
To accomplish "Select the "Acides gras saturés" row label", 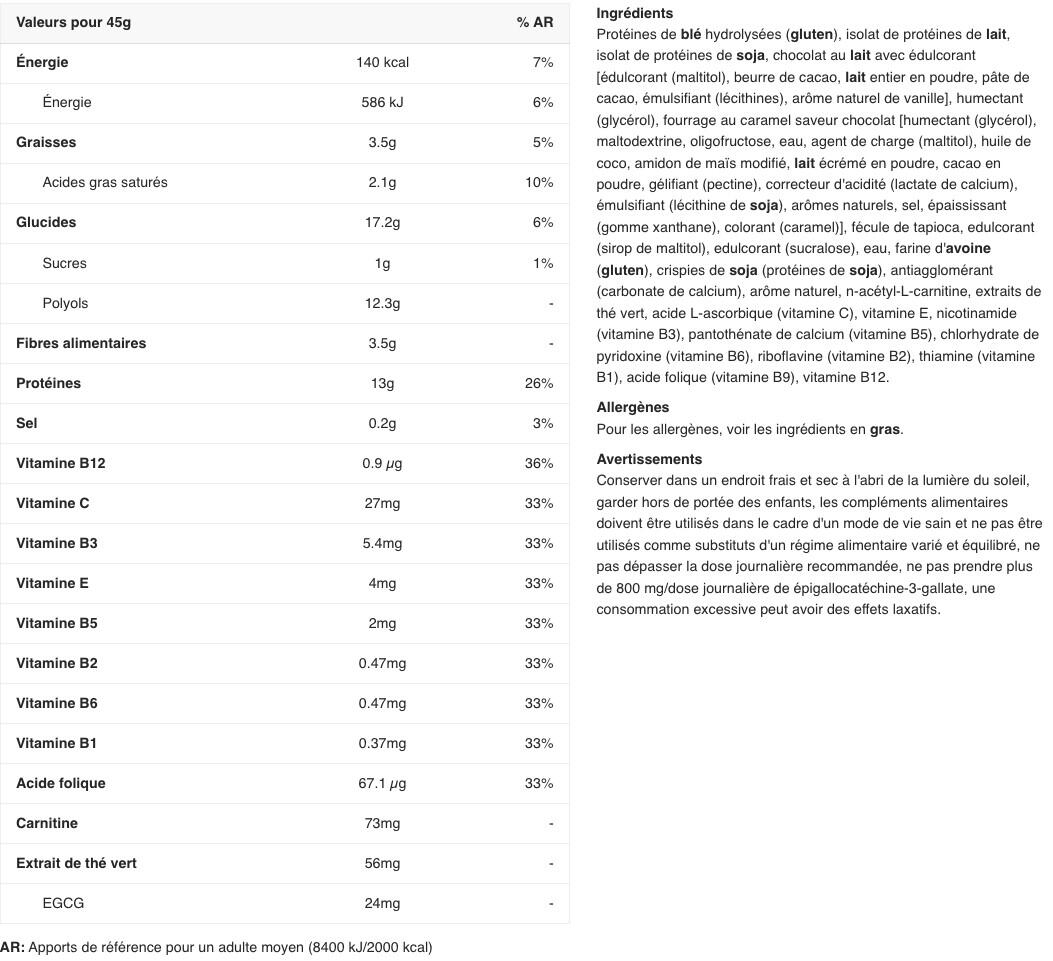I will [105, 182].
